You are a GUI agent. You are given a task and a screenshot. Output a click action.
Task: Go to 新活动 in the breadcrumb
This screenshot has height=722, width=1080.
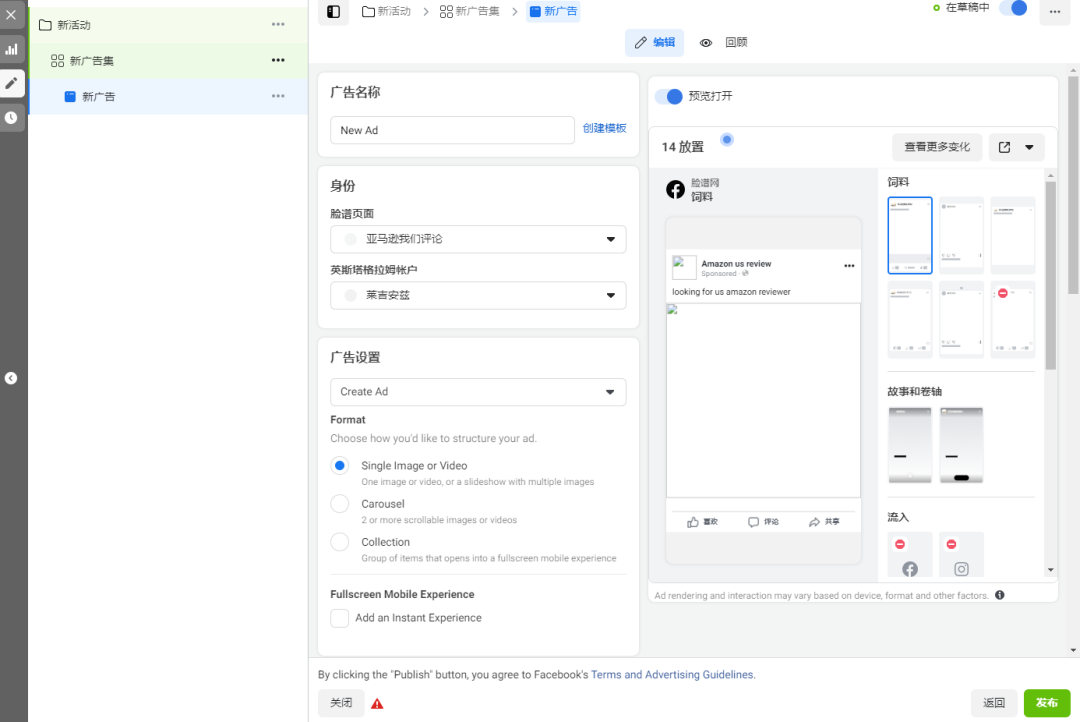(386, 12)
